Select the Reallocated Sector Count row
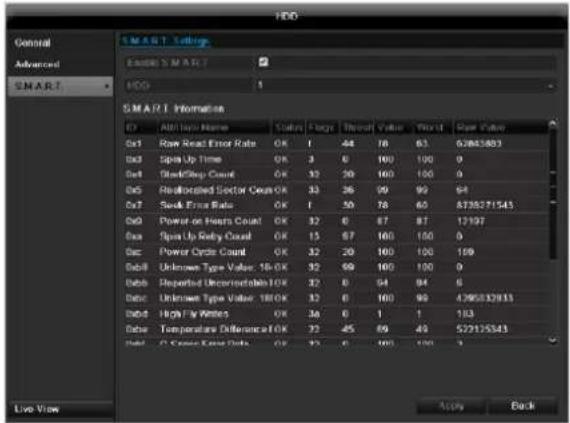This screenshot has width=570, height=423. click(x=336, y=190)
